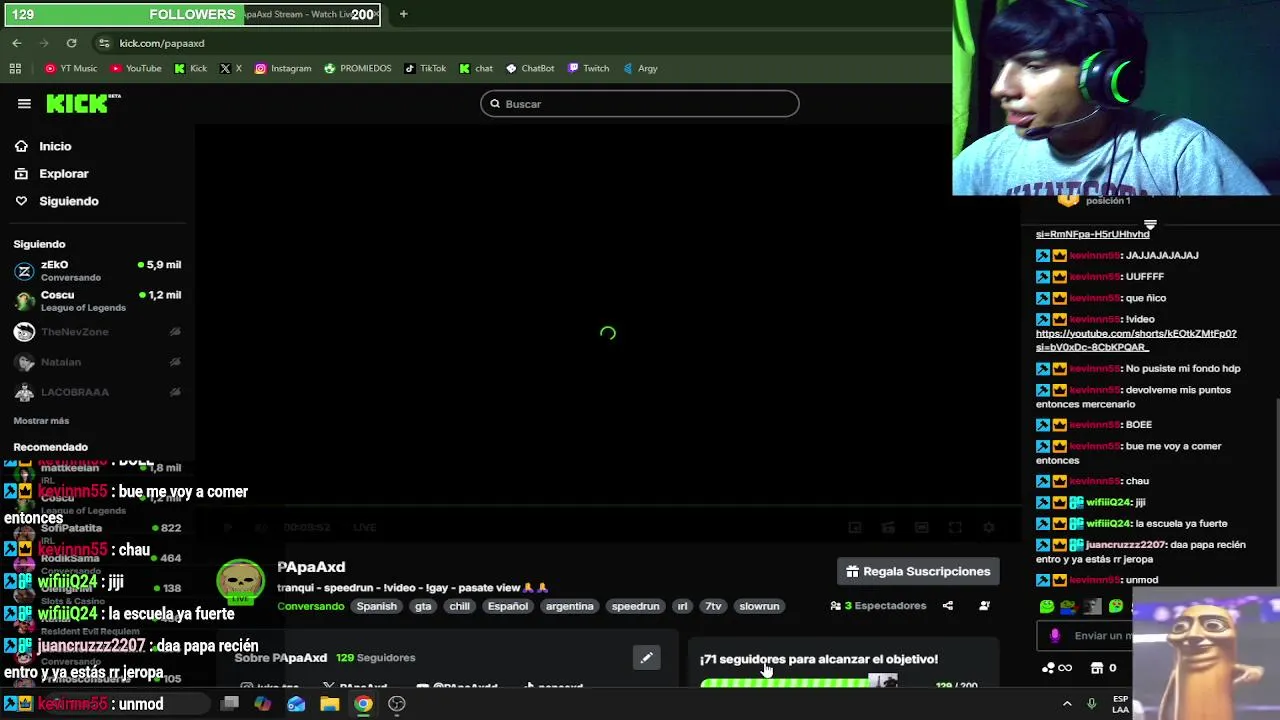Open File Explorer in taskbar
This screenshot has width=1280, height=720.
click(x=330, y=704)
